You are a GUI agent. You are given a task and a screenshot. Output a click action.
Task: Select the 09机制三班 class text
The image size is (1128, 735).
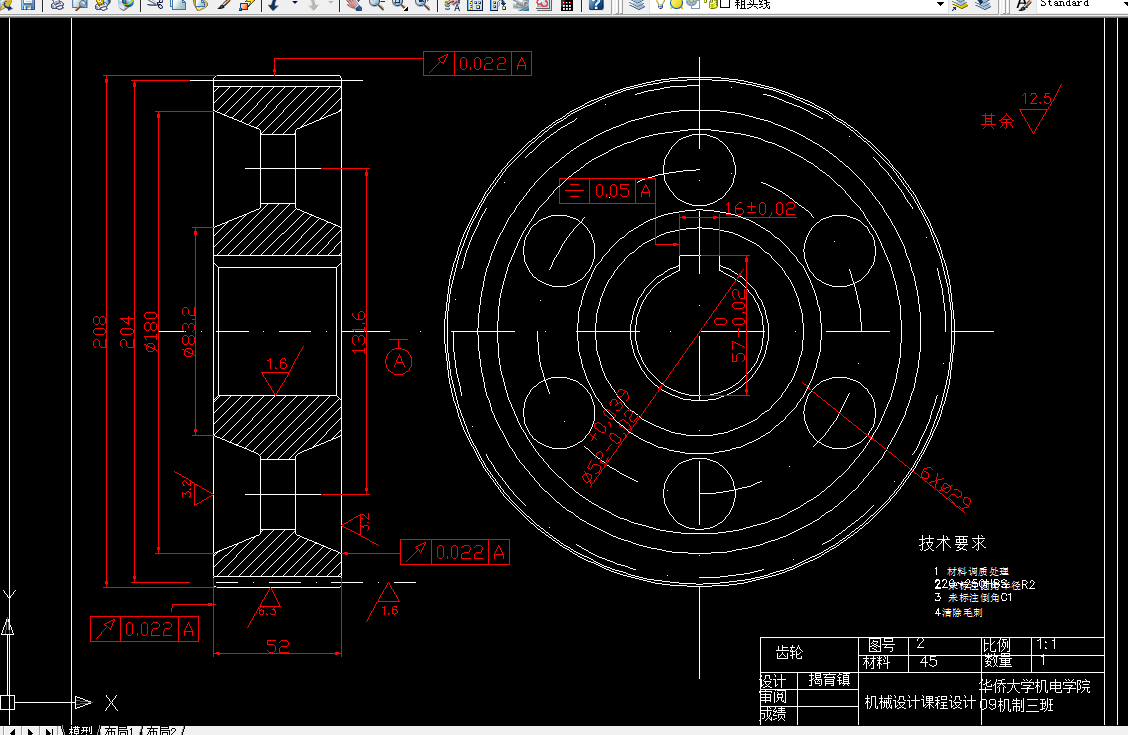tap(1016, 705)
